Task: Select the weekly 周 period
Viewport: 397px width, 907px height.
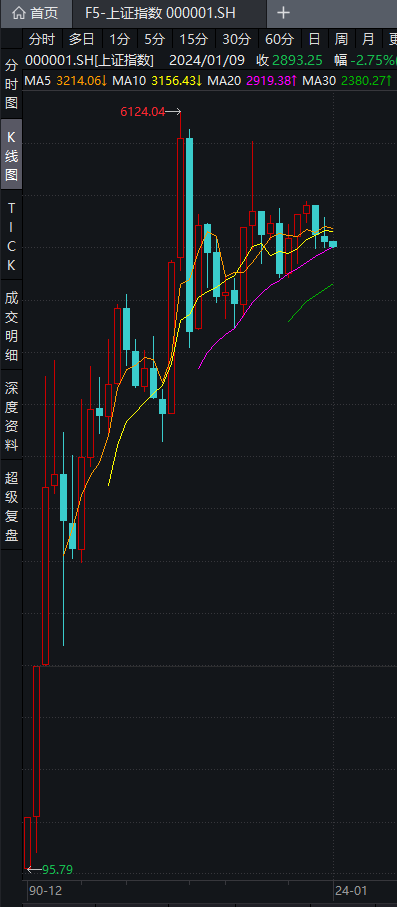Action: coord(341,39)
